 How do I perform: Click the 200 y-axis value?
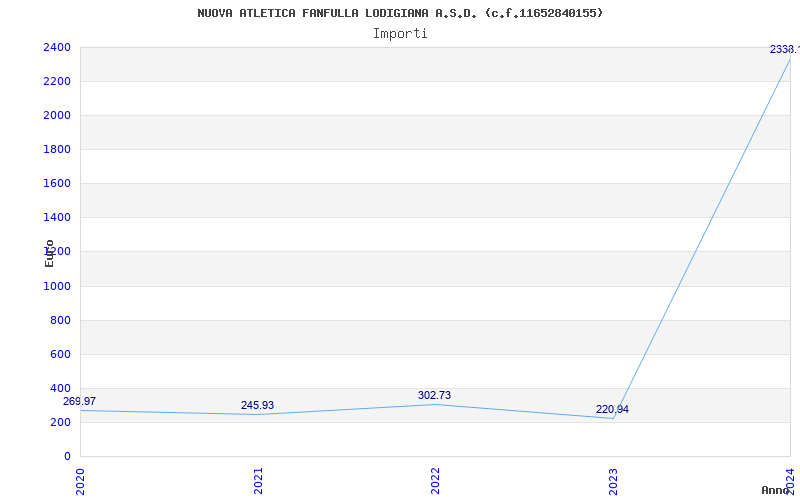click(60, 422)
